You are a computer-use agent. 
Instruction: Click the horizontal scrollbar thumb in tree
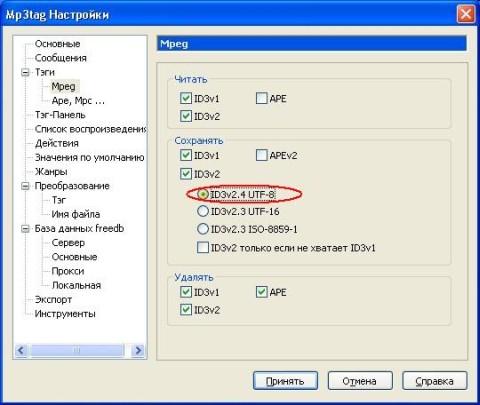(x=77, y=350)
